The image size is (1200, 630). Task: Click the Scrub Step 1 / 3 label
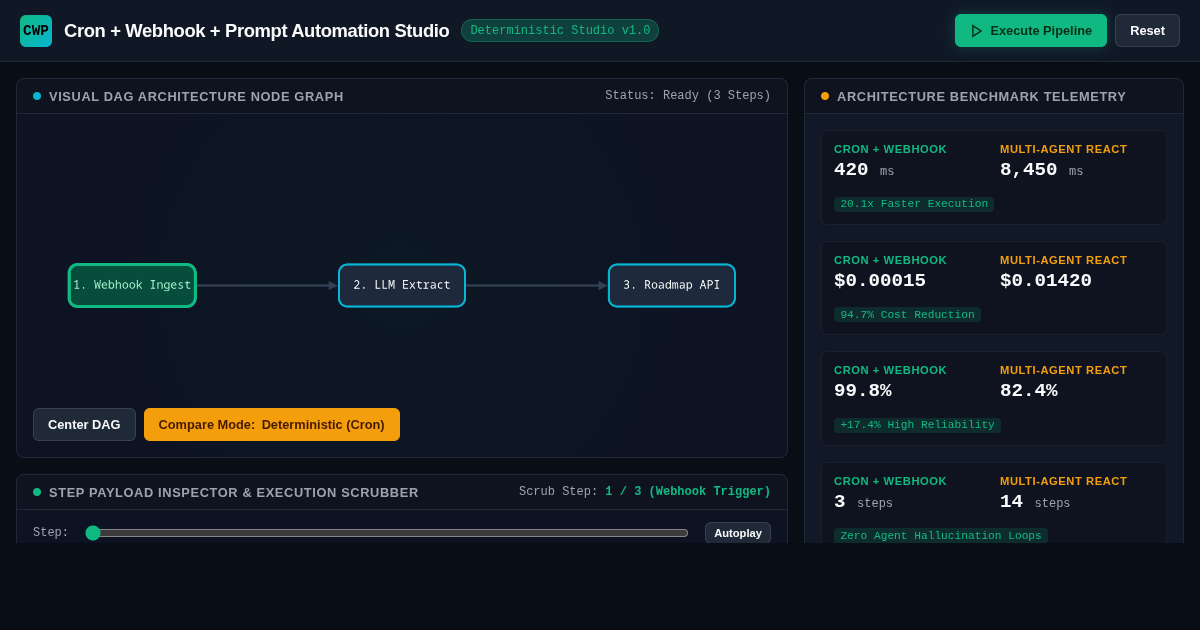(645, 492)
